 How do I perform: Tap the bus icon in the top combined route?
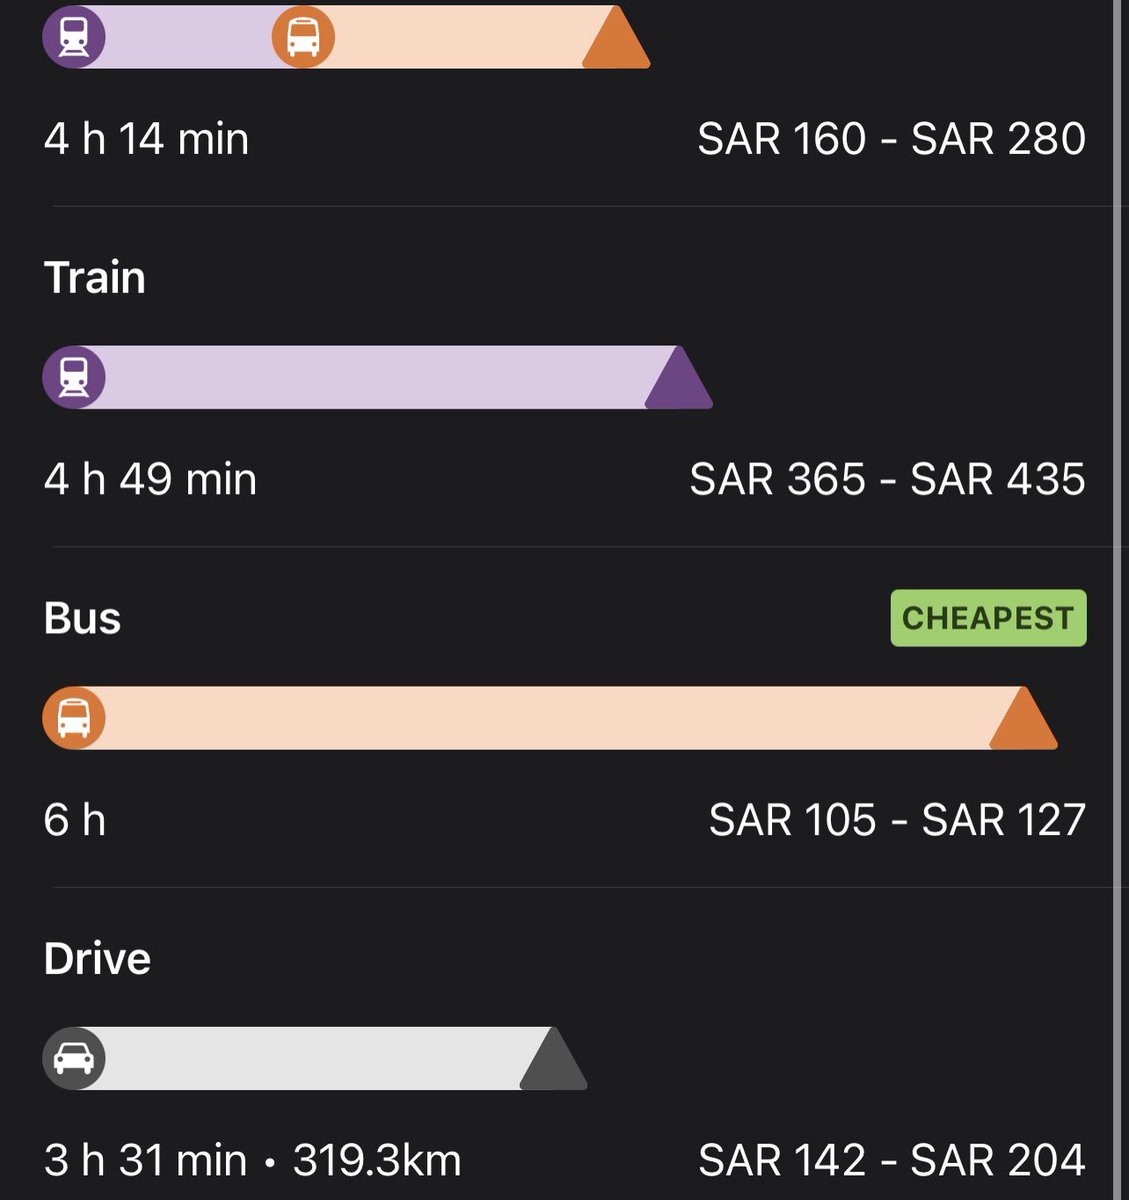pos(303,37)
